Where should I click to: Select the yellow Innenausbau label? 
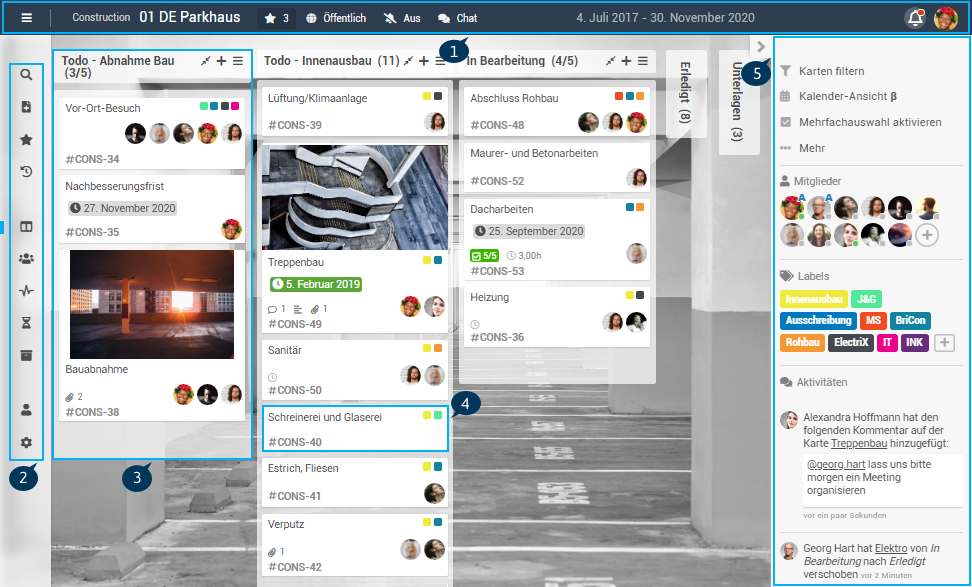point(813,299)
